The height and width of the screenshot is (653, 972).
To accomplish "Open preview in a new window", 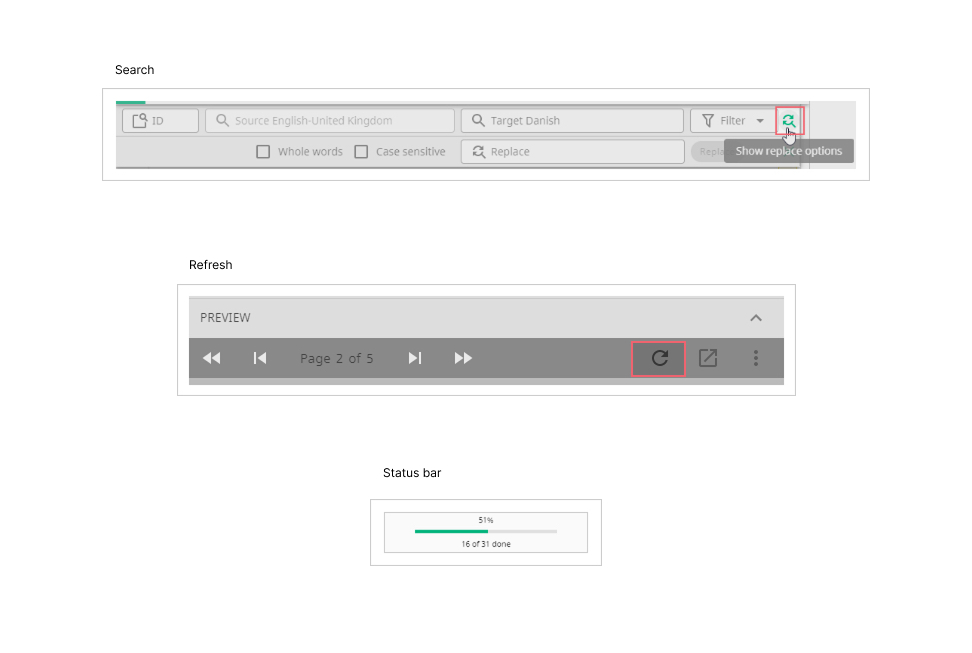I will tap(708, 358).
